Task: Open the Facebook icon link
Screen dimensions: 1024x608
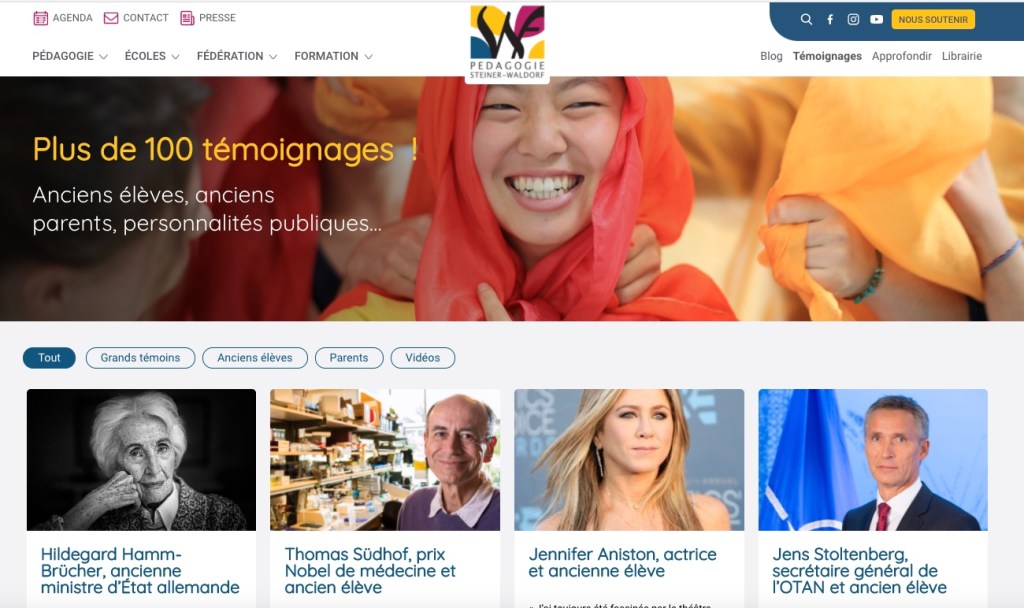Action: (x=830, y=20)
